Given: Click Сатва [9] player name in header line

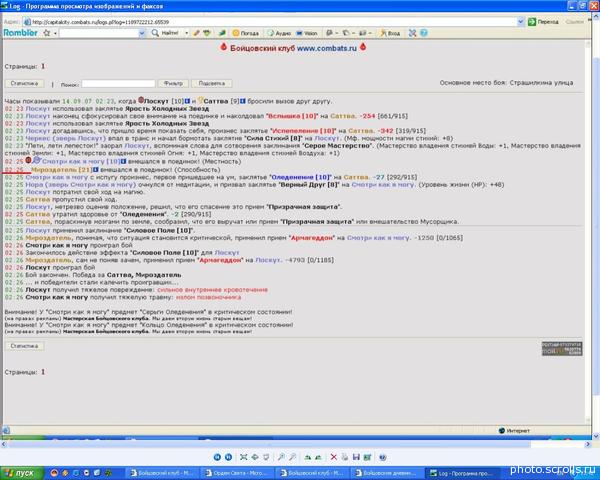Looking at the screenshot, I should (x=221, y=101).
